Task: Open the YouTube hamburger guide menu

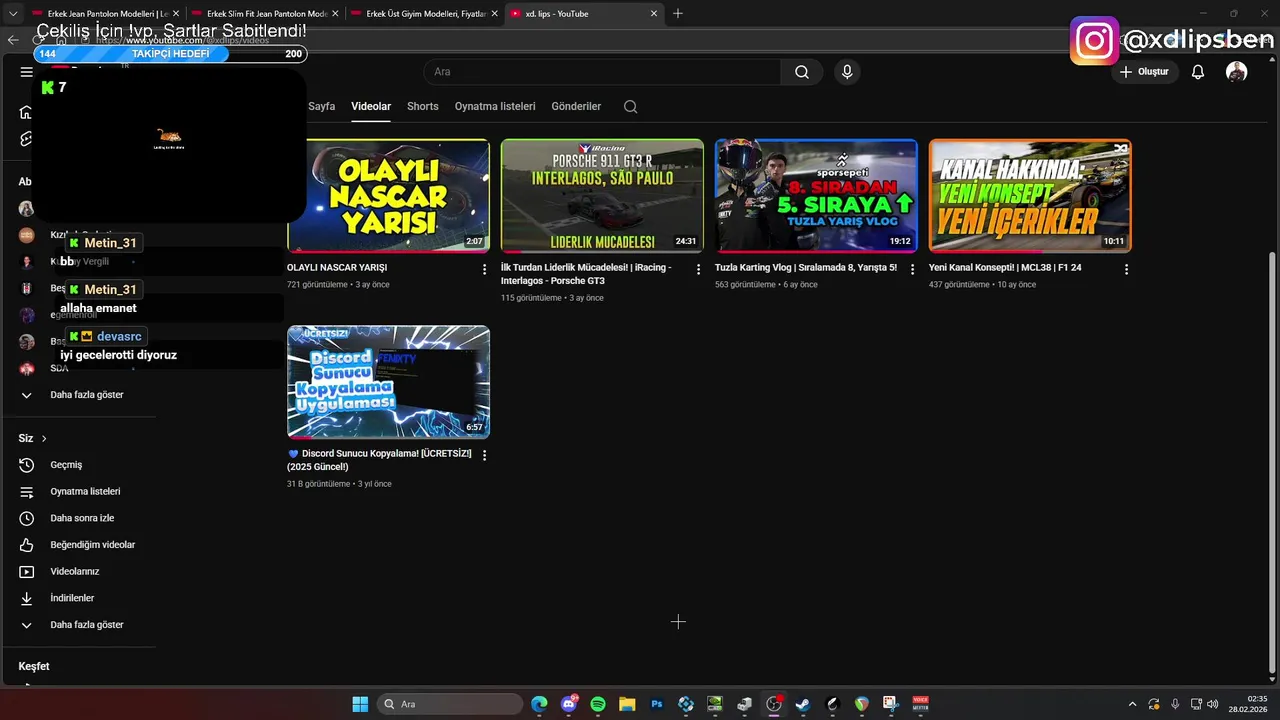Action: pyautogui.click(x=26, y=72)
